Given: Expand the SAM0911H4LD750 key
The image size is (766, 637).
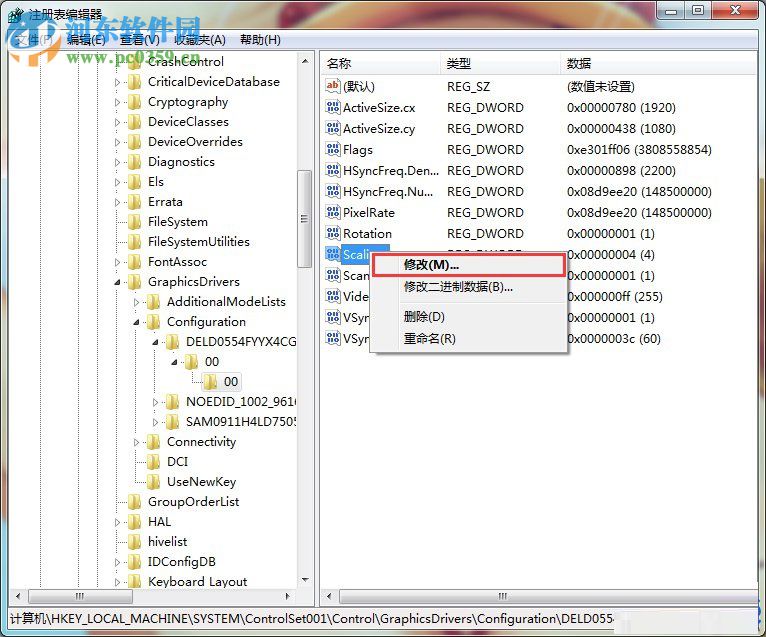Looking at the screenshot, I should pyautogui.click(x=155, y=423).
